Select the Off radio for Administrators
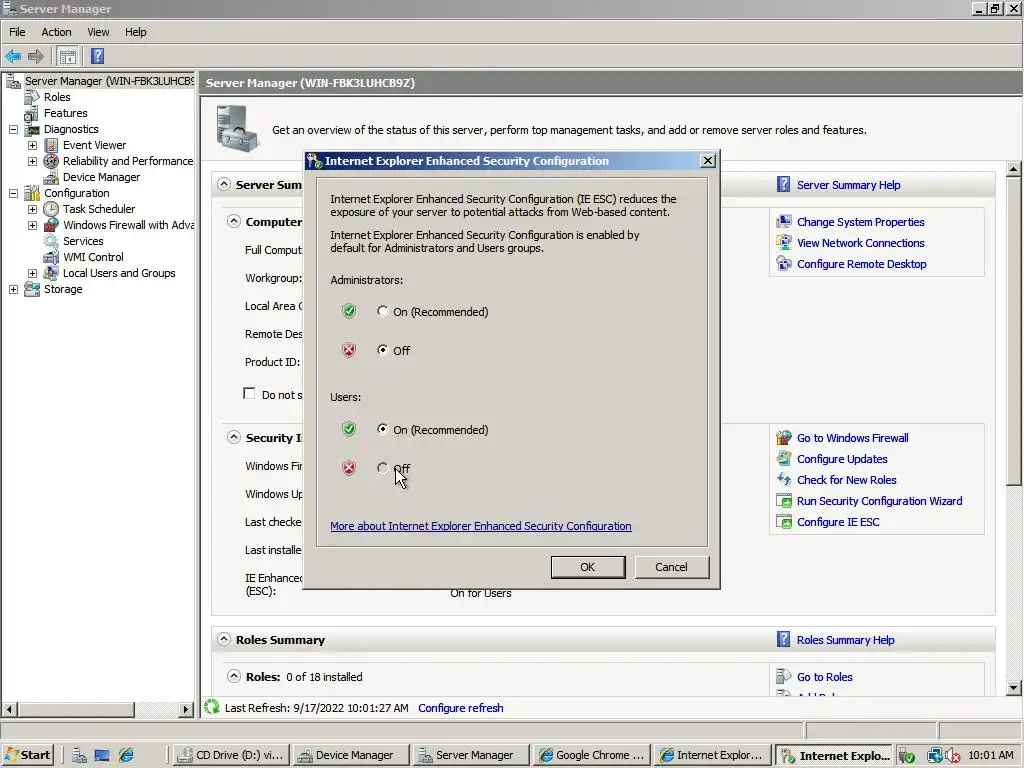1024x768 pixels. pyautogui.click(x=383, y=350)
